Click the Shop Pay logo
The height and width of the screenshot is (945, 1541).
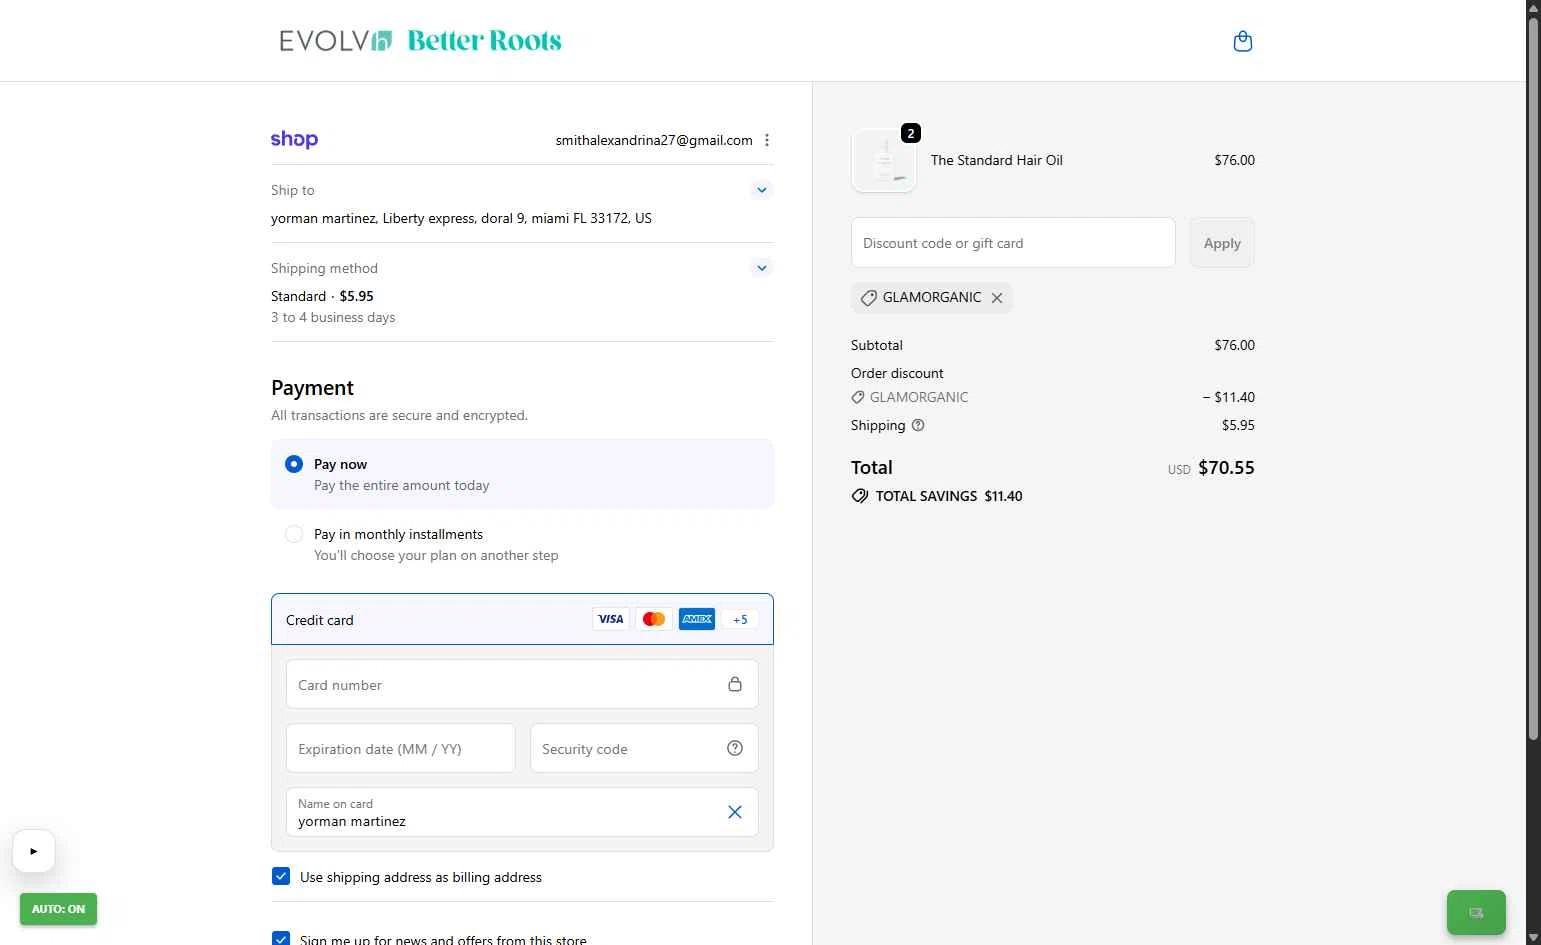(x=294, y=140)
